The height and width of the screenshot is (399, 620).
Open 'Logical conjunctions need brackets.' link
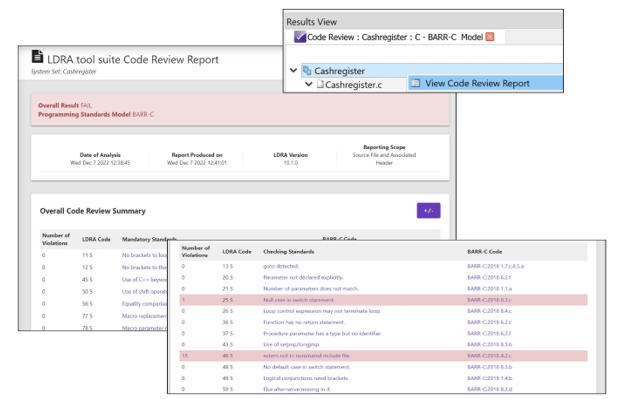point(306,378)
